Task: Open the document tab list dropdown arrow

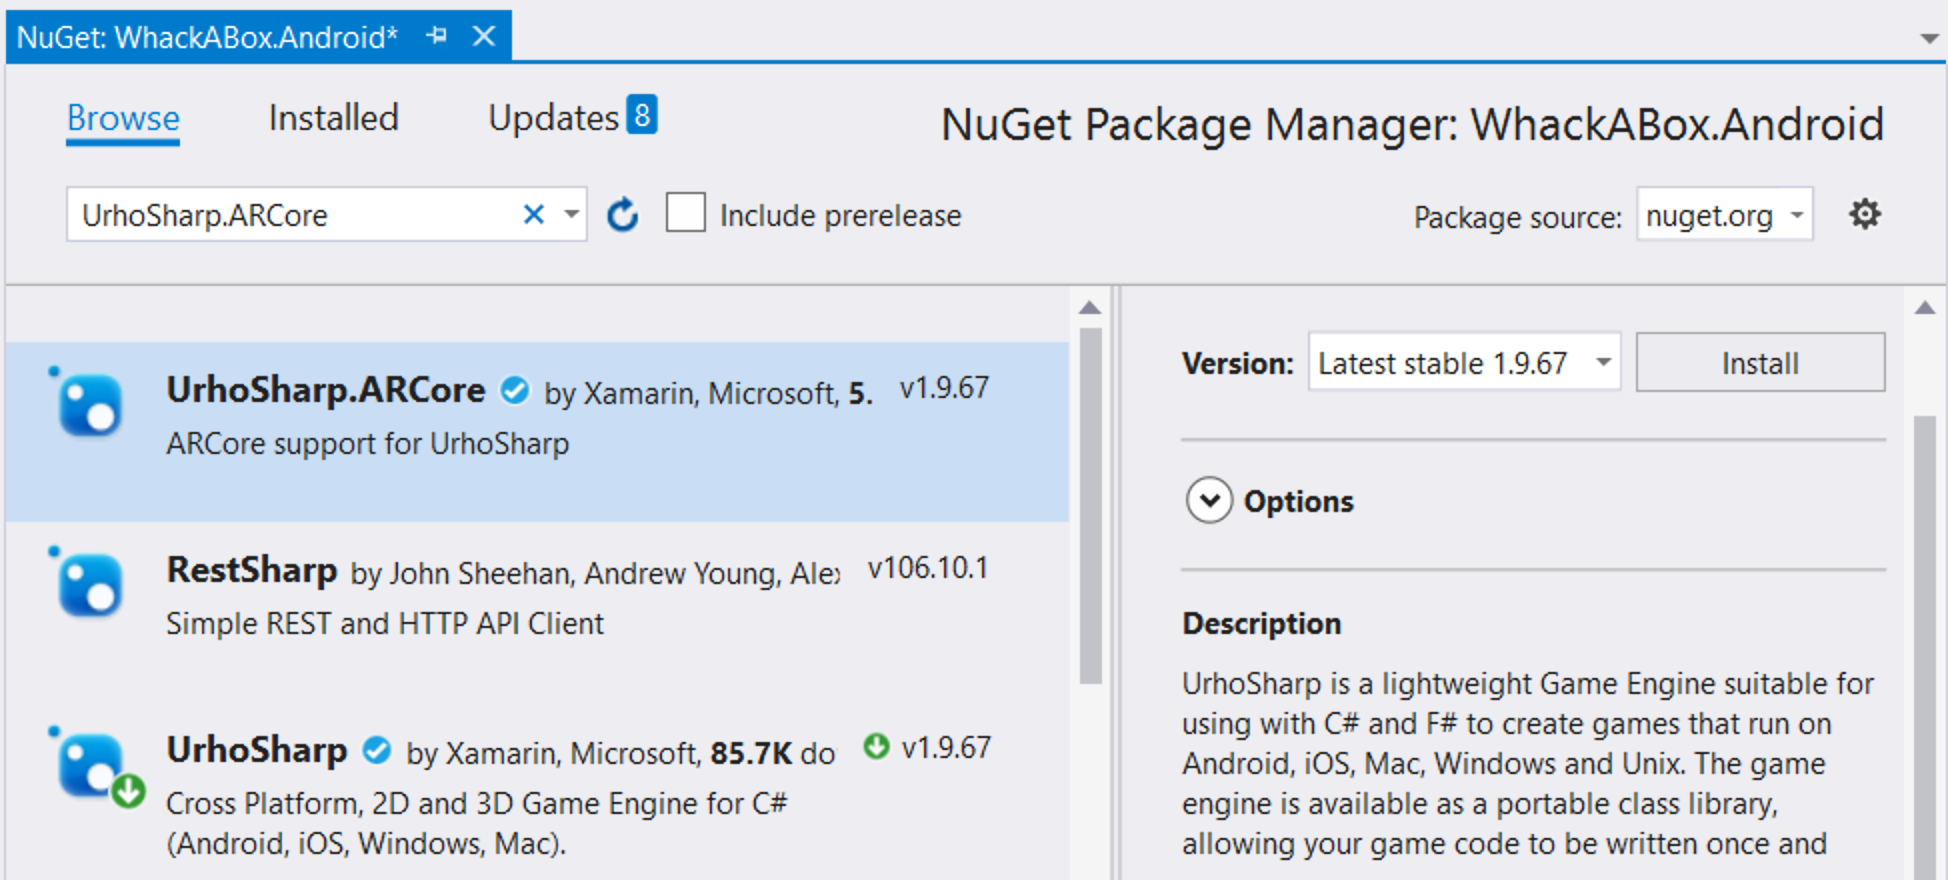Action: (1929, 39)
